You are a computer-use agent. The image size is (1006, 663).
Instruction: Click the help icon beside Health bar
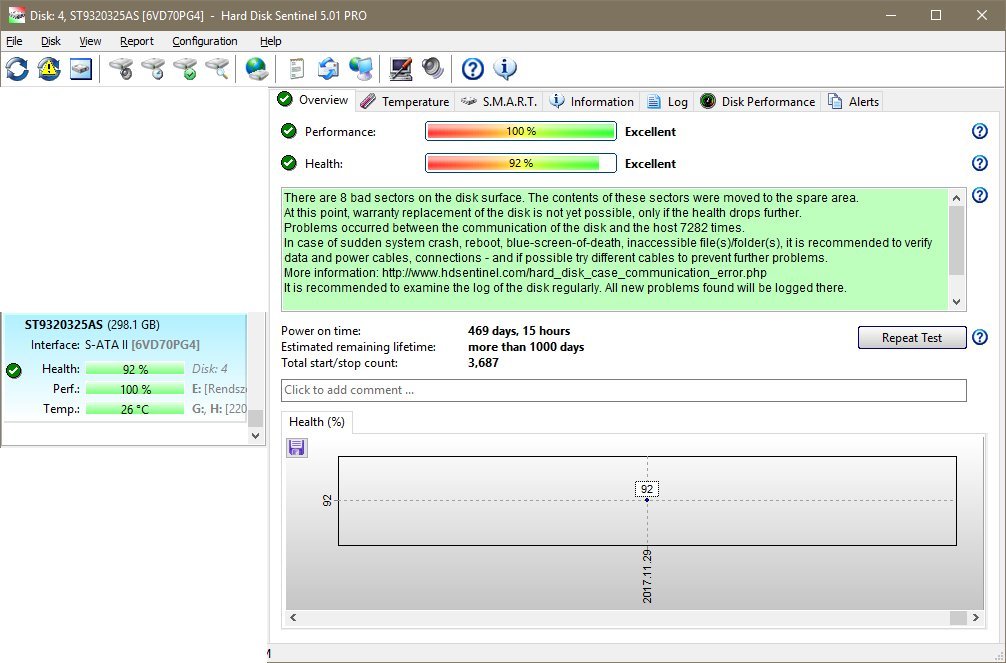tap(980, 163)
